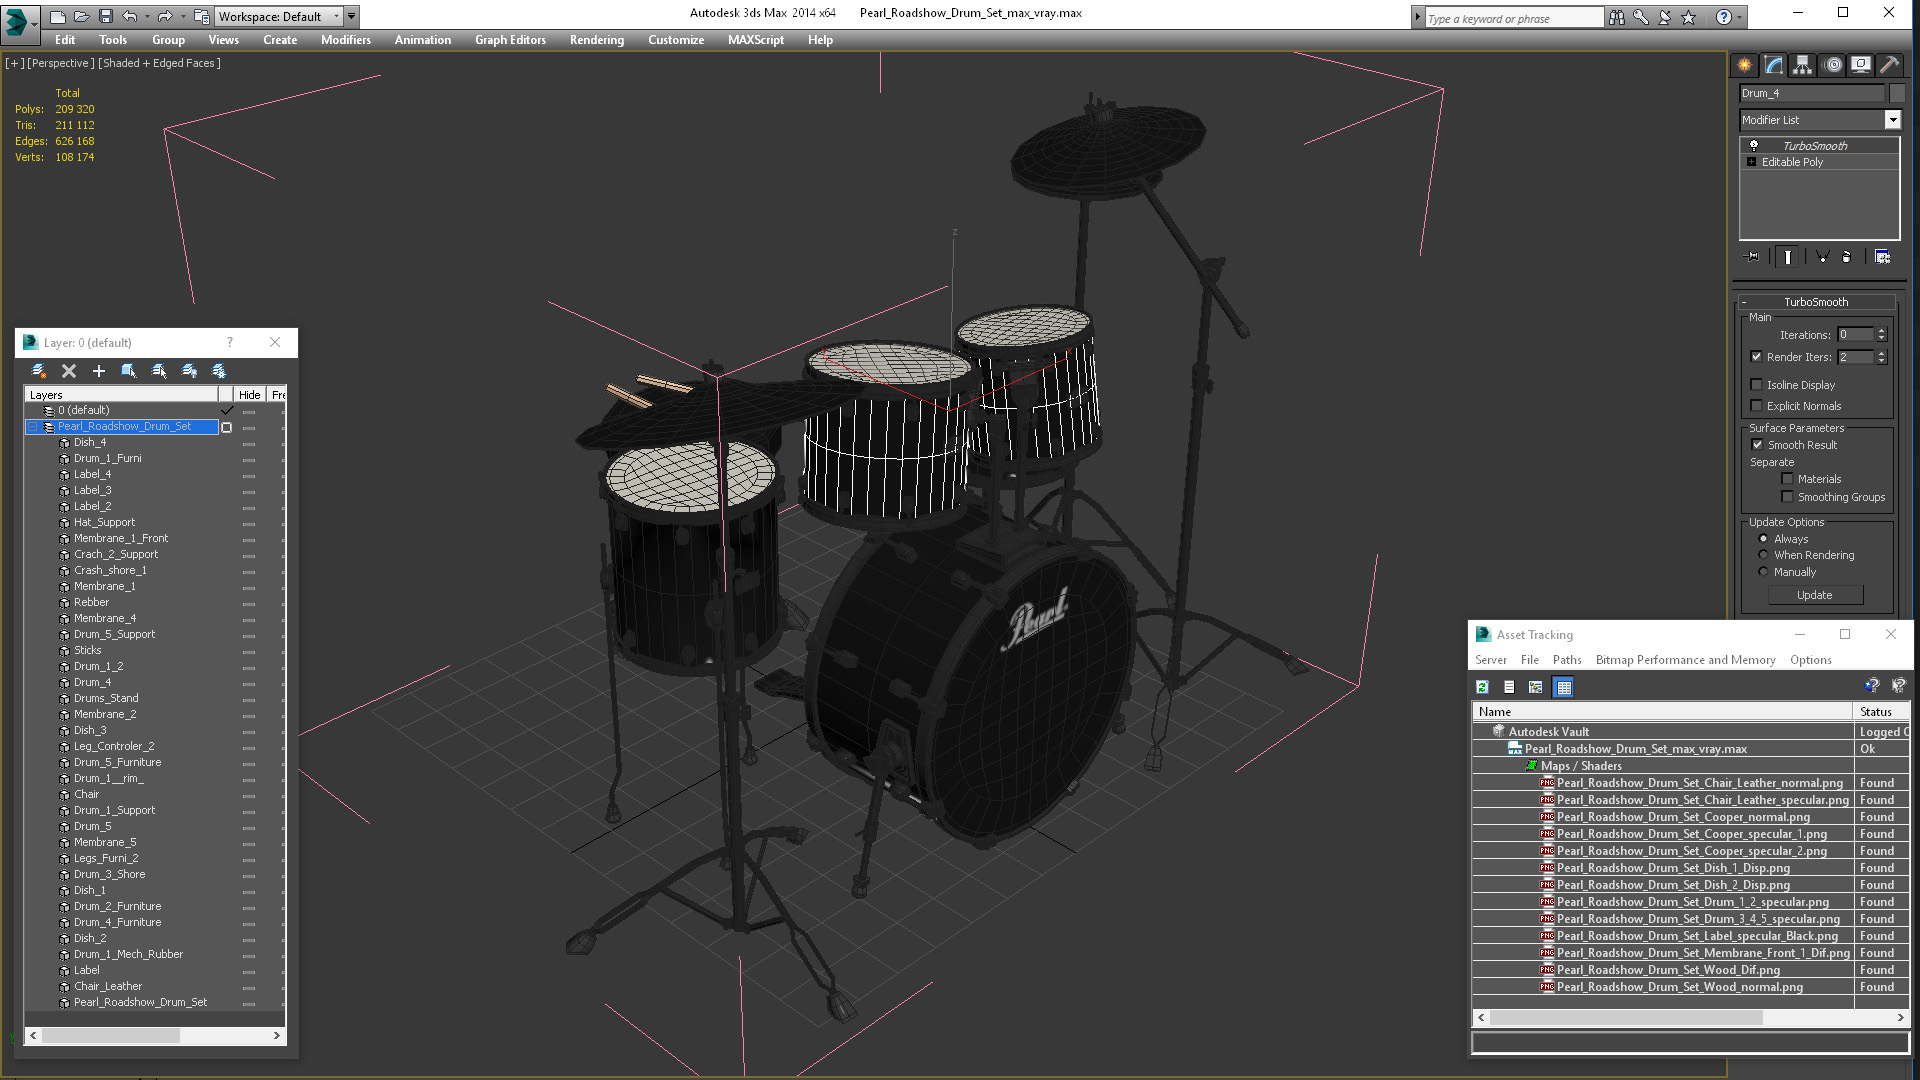The image size is (1920, 1080).
Task: Open Modifier List dropdown
Action: [1892, 120]
